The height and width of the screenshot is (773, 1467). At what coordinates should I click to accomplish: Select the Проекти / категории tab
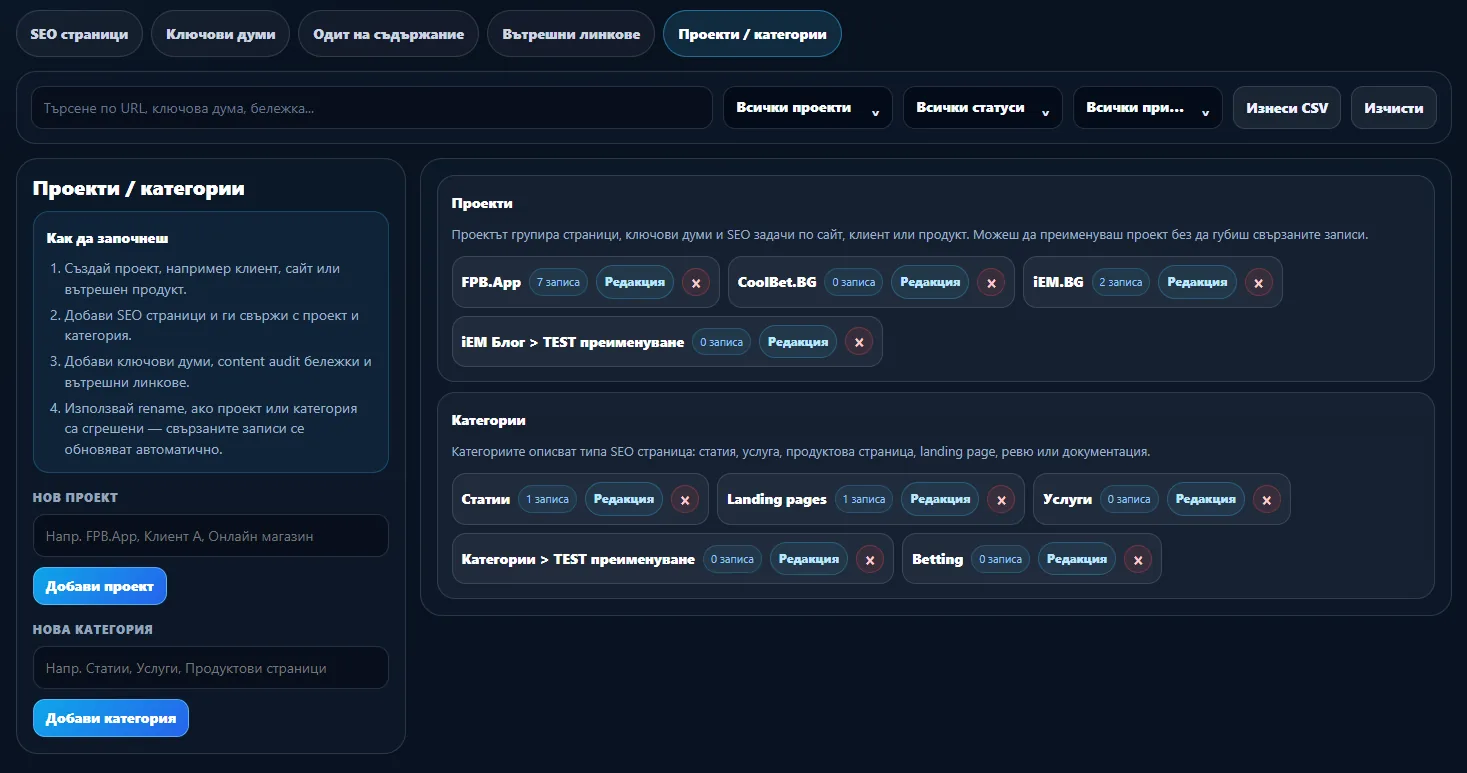pyautogui.click(x=752, y=34)
